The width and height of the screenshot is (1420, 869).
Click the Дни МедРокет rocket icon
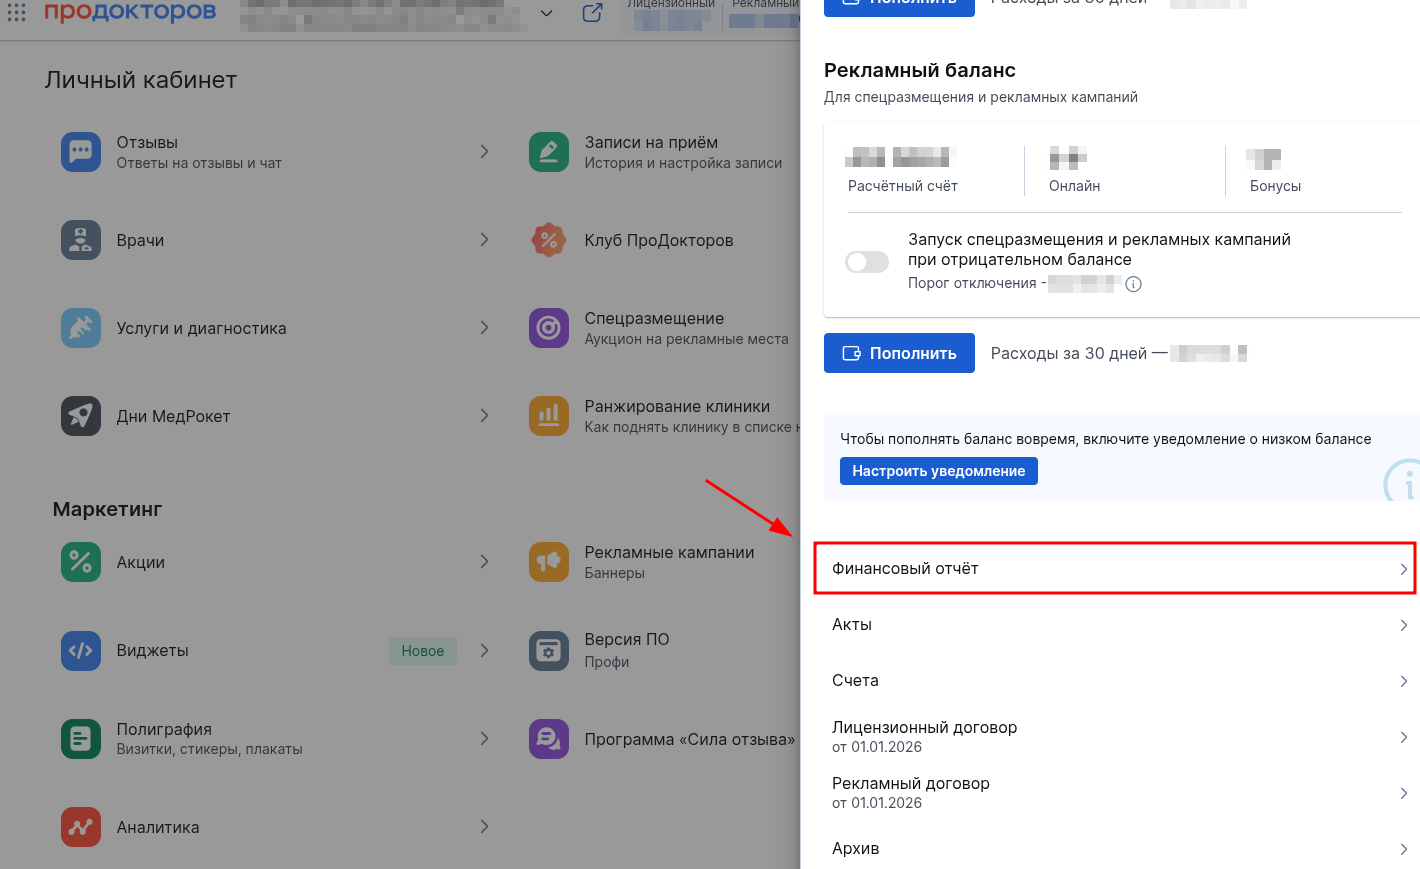[x=81, y=416]
